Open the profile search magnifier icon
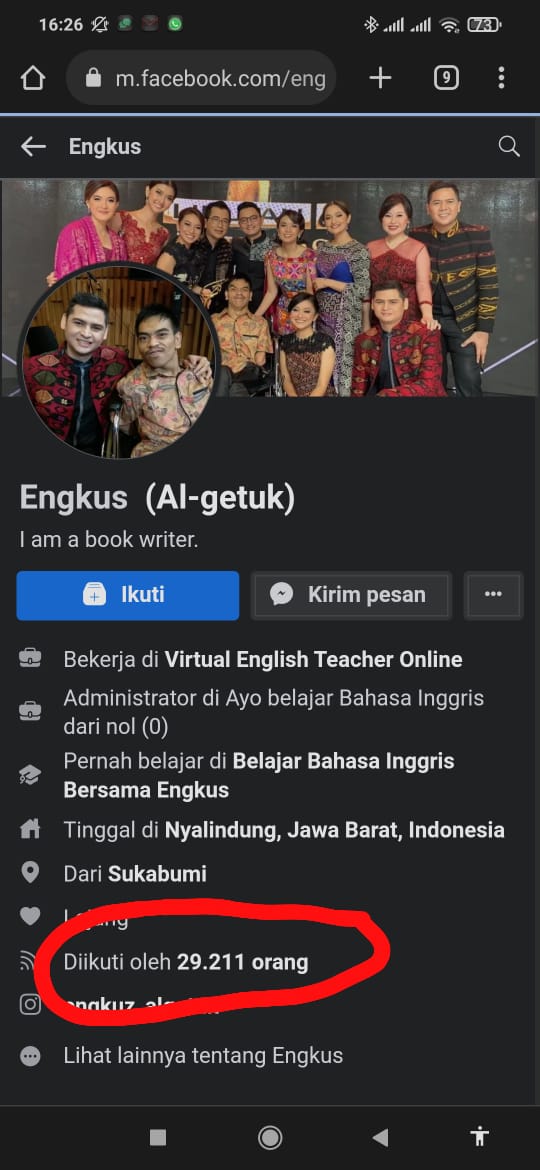 [509, 146]
